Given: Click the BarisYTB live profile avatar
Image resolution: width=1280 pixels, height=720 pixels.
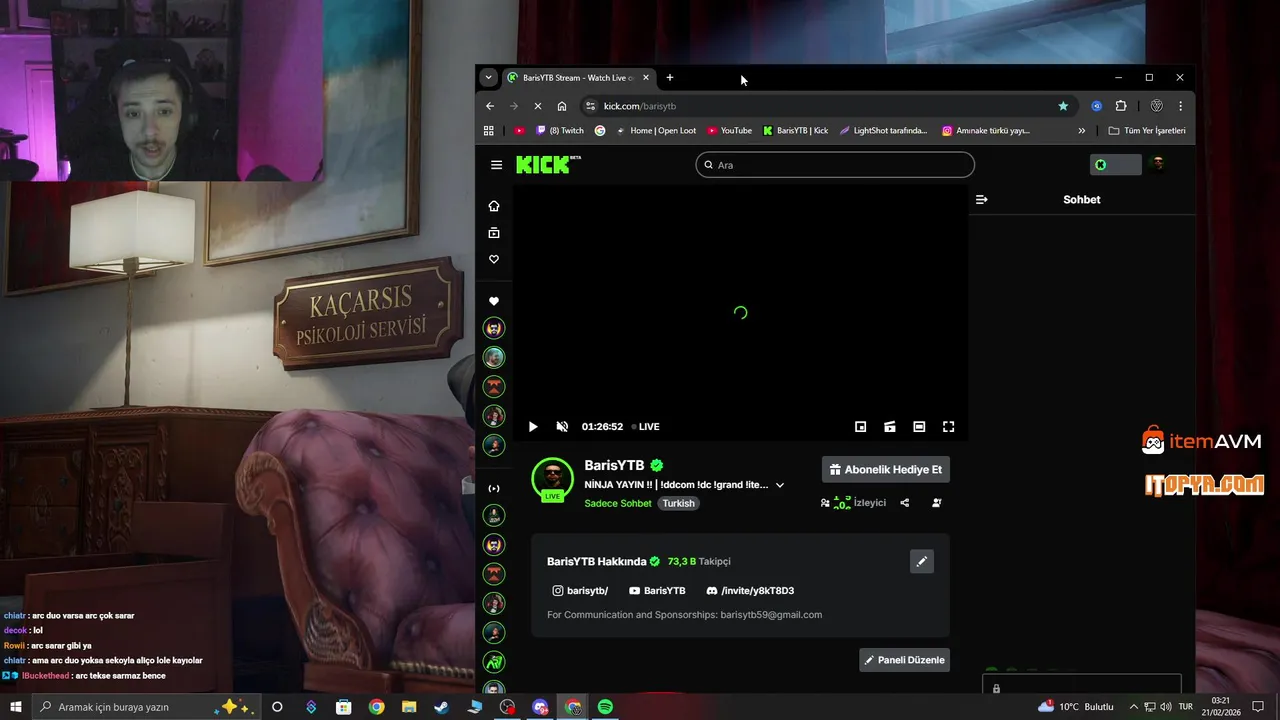Looking at the screenshot, I should tap(552, 479).
